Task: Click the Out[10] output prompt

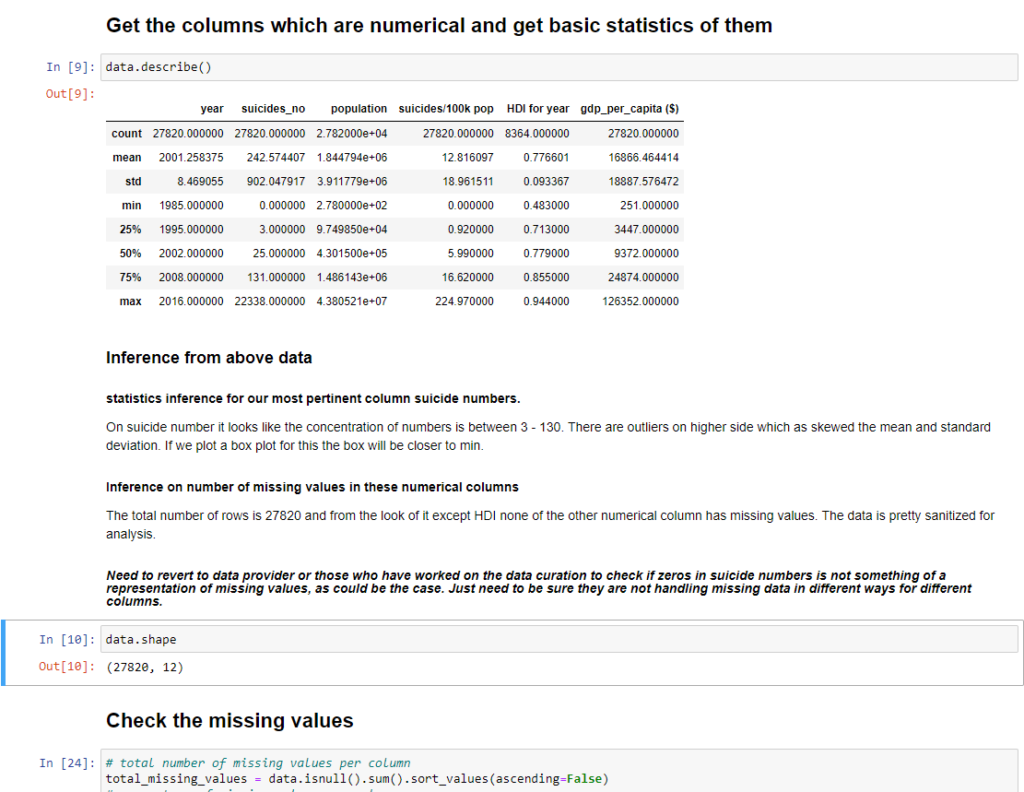Action: tap(67, 667)
